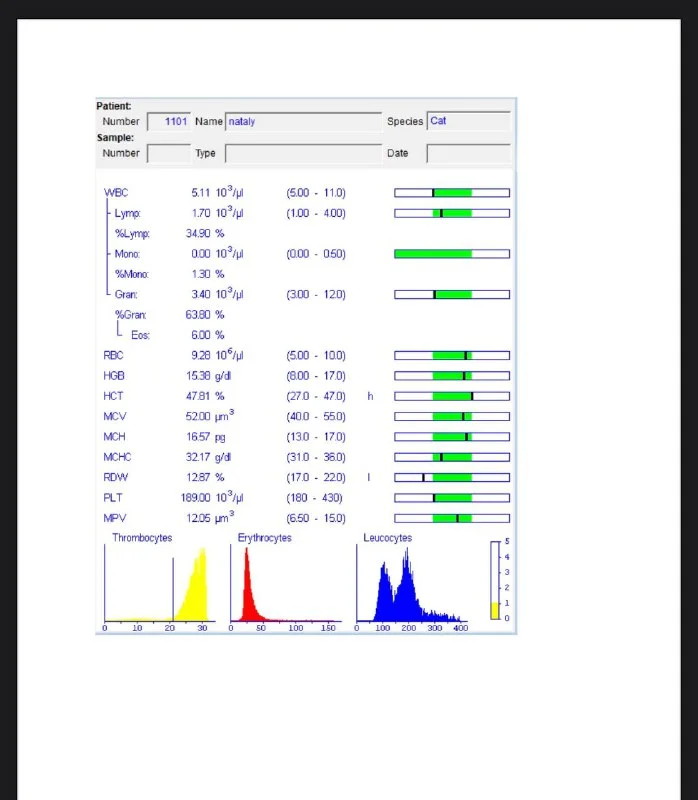The height and width of the screenshot is (800, 698).
Task: Click the empty sample Date field
Action: coord(468,154)
